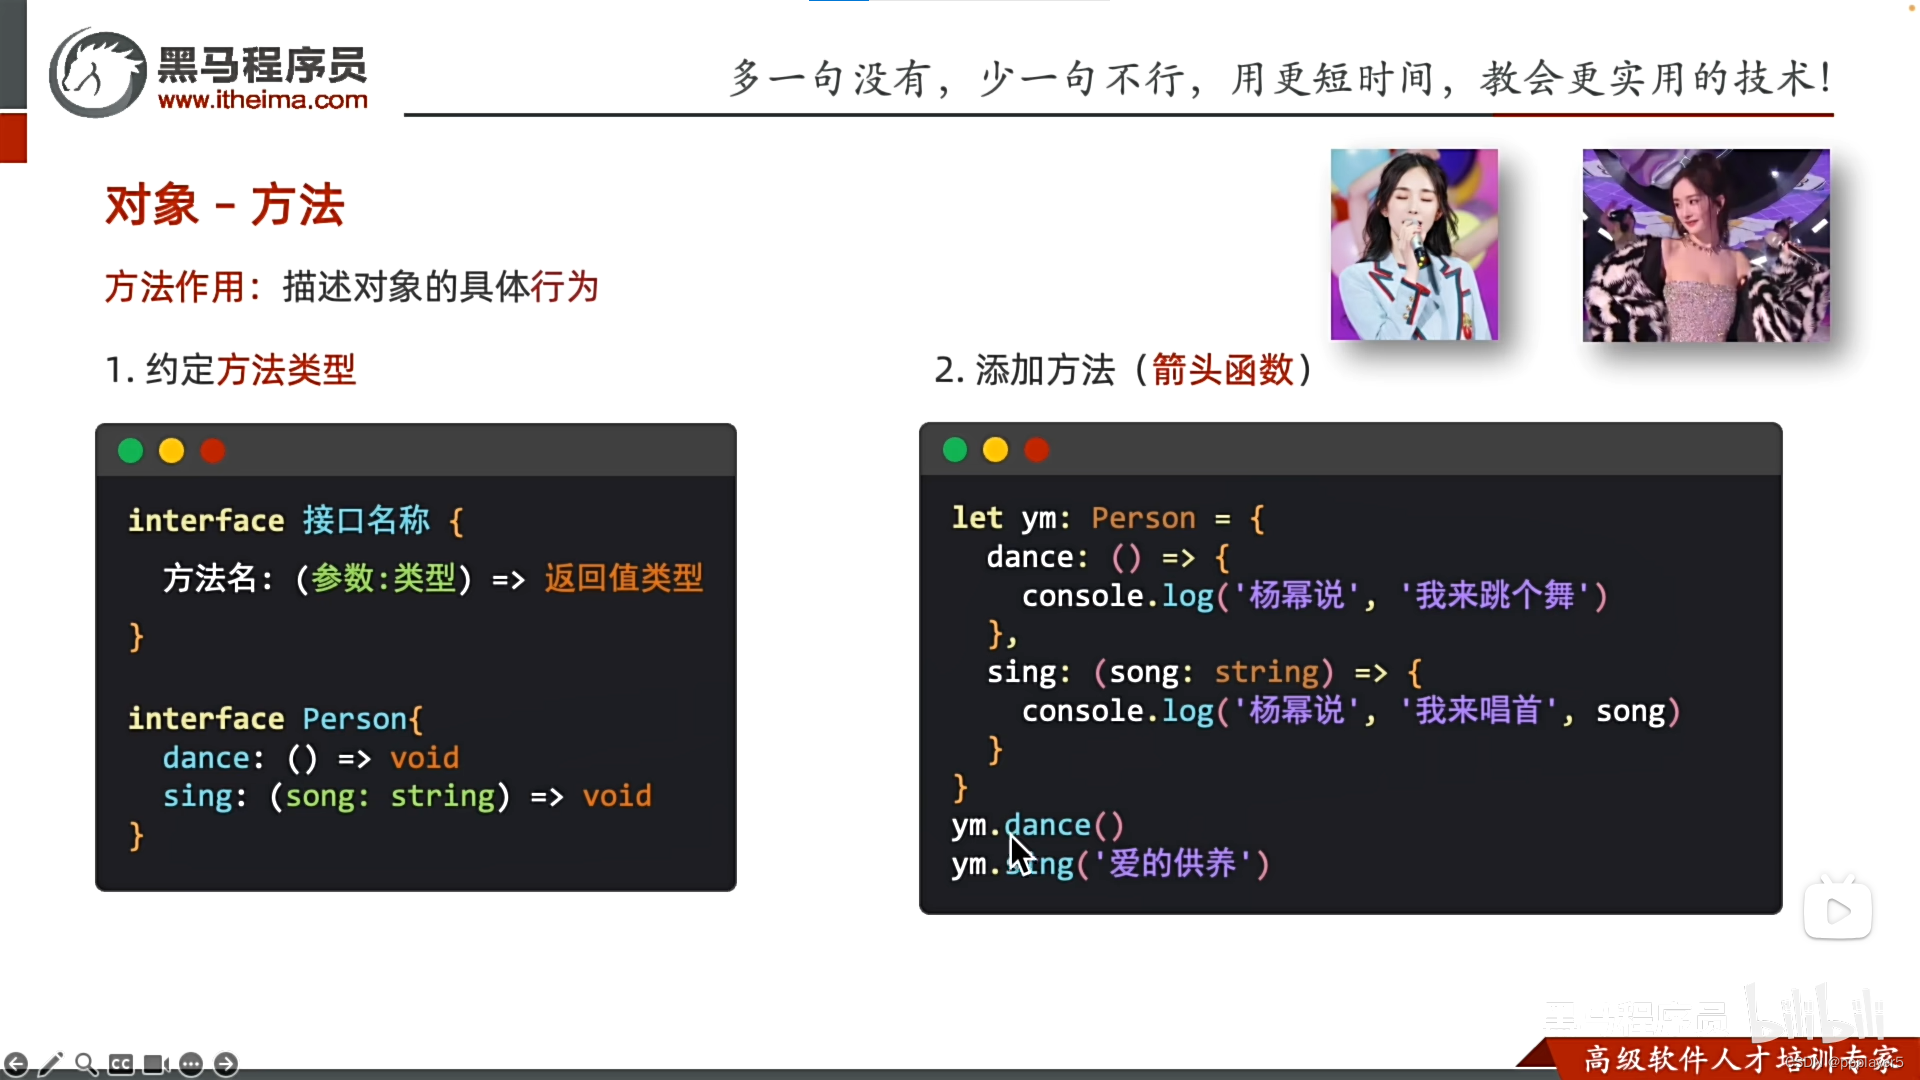This screenshot has height=1080, width=1920.
Task: Open more slideshow options ellipsis
Action: click(x=191, y=1064)
